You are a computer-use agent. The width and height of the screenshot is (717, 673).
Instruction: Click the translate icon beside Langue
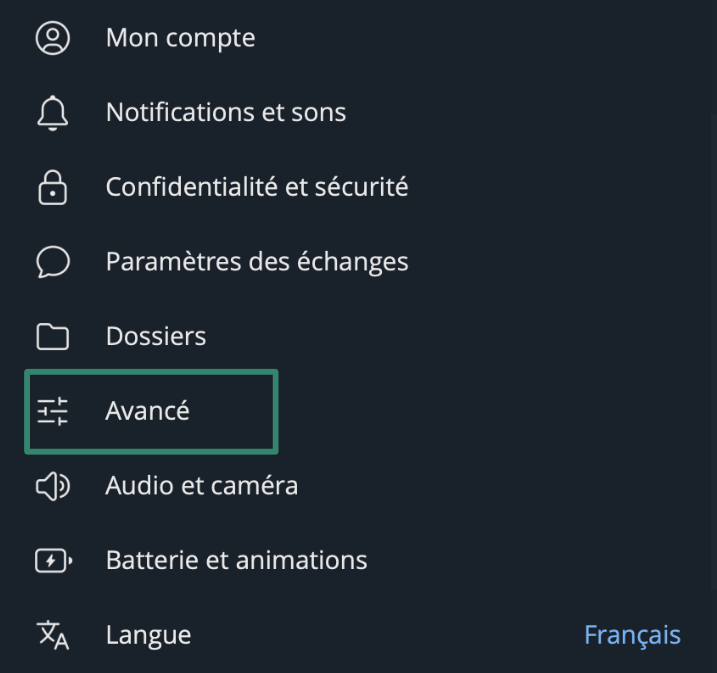53,635
